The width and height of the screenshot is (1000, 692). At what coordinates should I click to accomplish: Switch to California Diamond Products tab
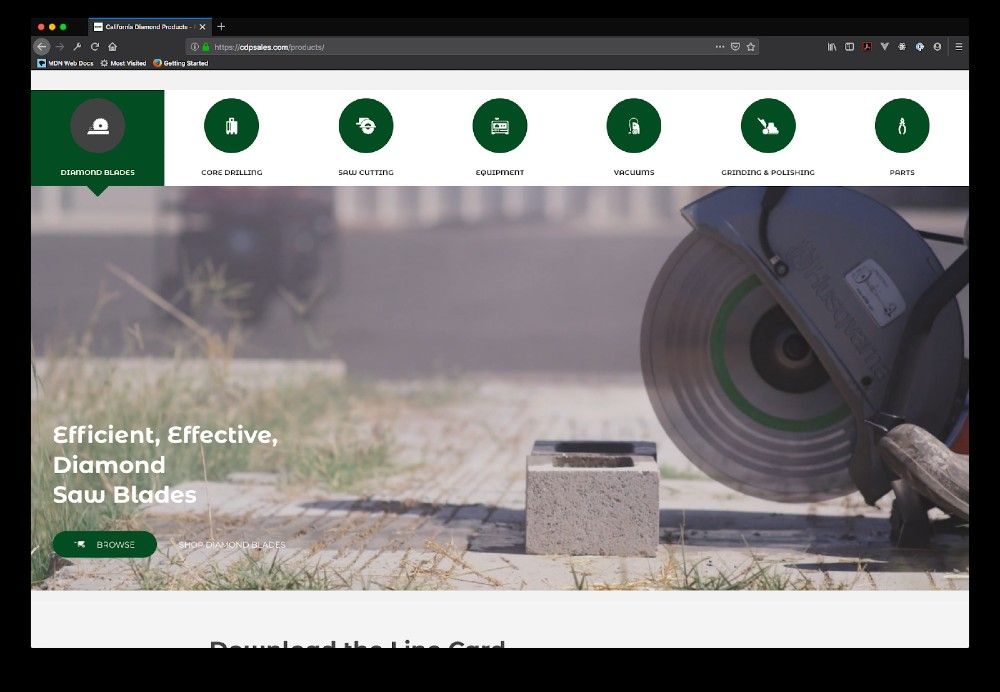tap(147, 27)
